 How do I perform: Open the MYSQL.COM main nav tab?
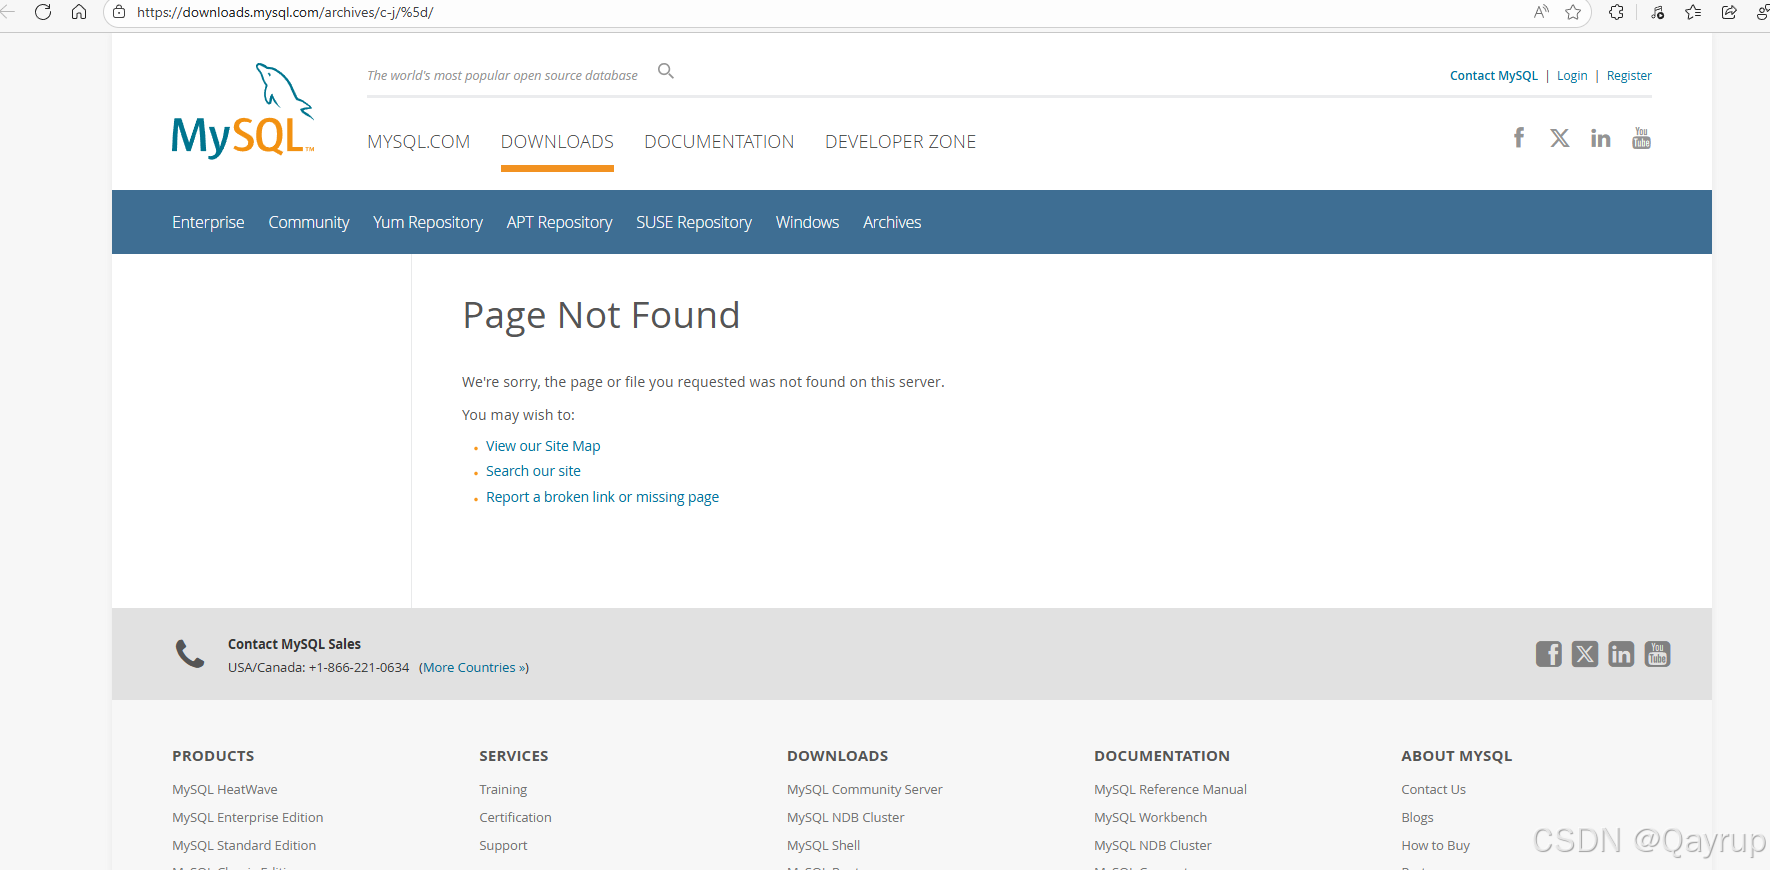click(418, 142)
